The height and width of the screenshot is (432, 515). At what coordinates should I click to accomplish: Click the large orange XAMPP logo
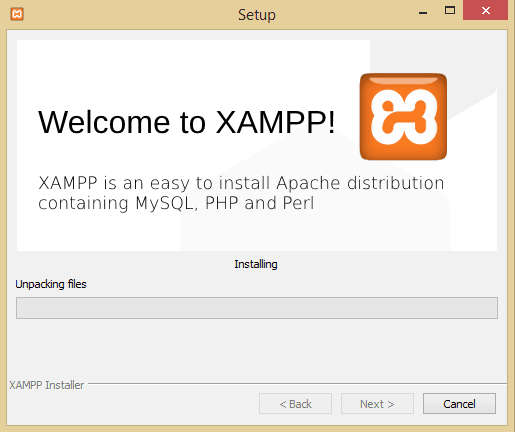(403, 117)
